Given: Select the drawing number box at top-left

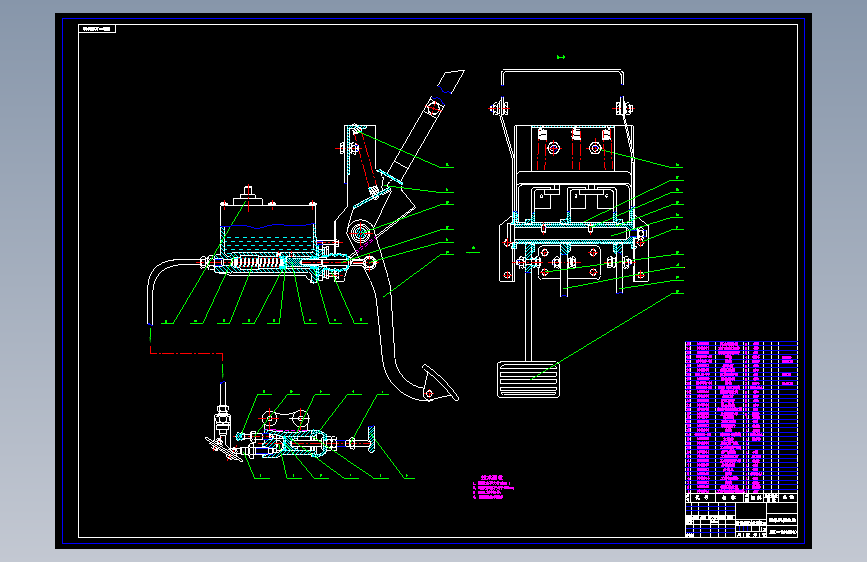Looking at the screenshot, I should tap(97, 29).
